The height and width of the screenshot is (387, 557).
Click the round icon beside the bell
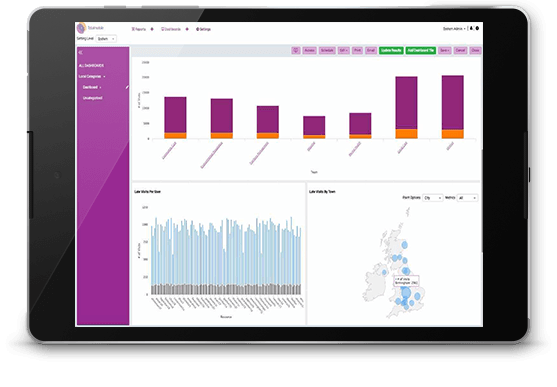[477, 28]
